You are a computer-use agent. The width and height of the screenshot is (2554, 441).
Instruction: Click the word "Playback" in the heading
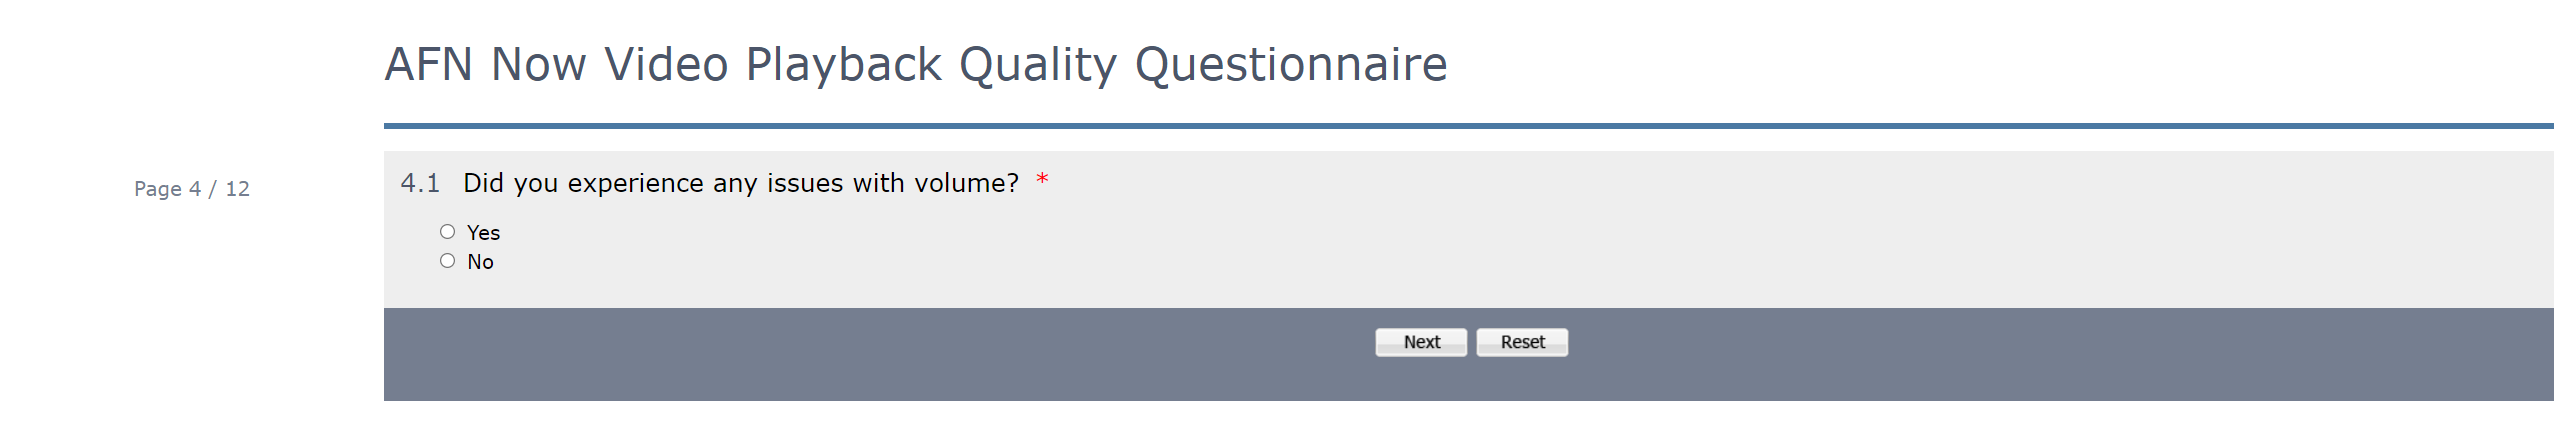(843, 65)
